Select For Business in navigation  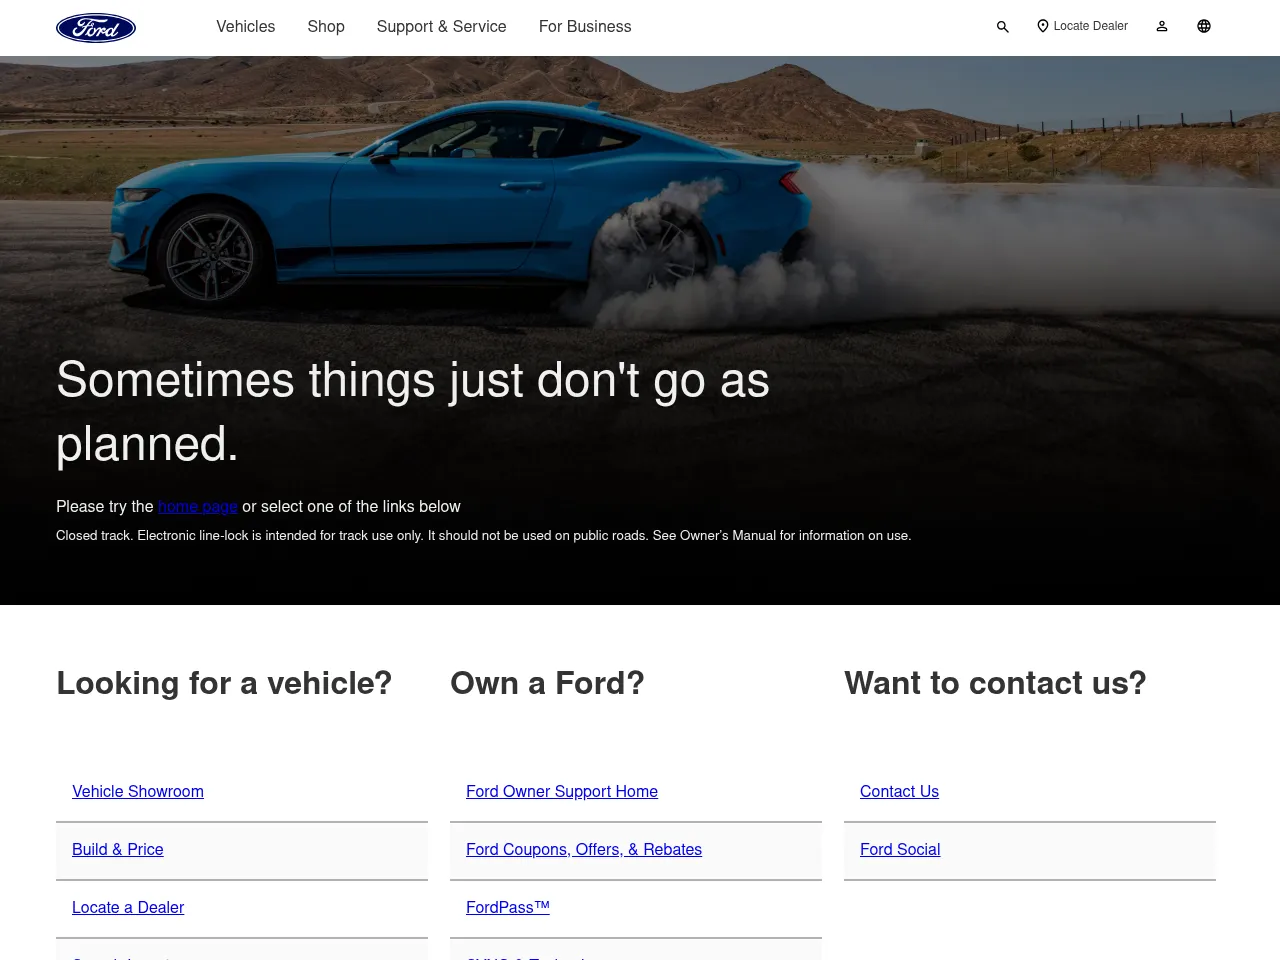pos(585,27)
